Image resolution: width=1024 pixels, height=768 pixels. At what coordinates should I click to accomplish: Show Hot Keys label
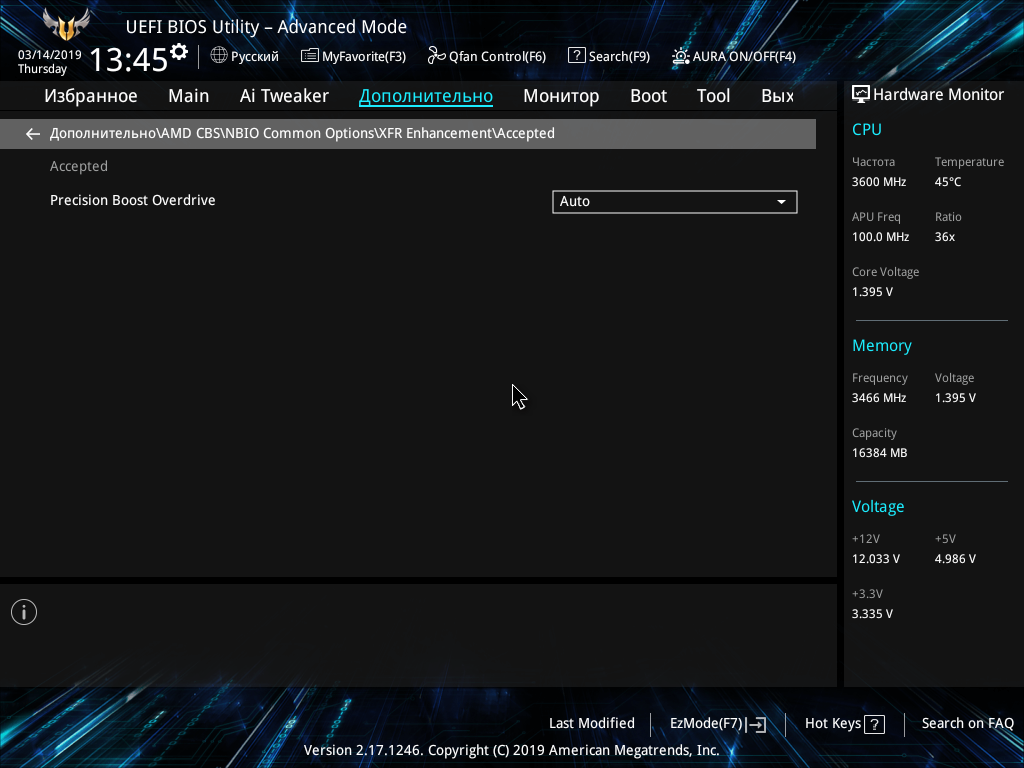point(833,724)
